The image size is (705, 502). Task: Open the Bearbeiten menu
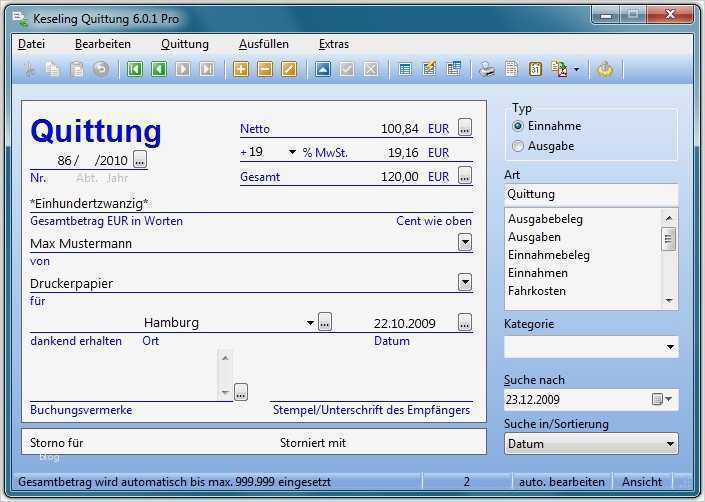(x=103, y=44)
